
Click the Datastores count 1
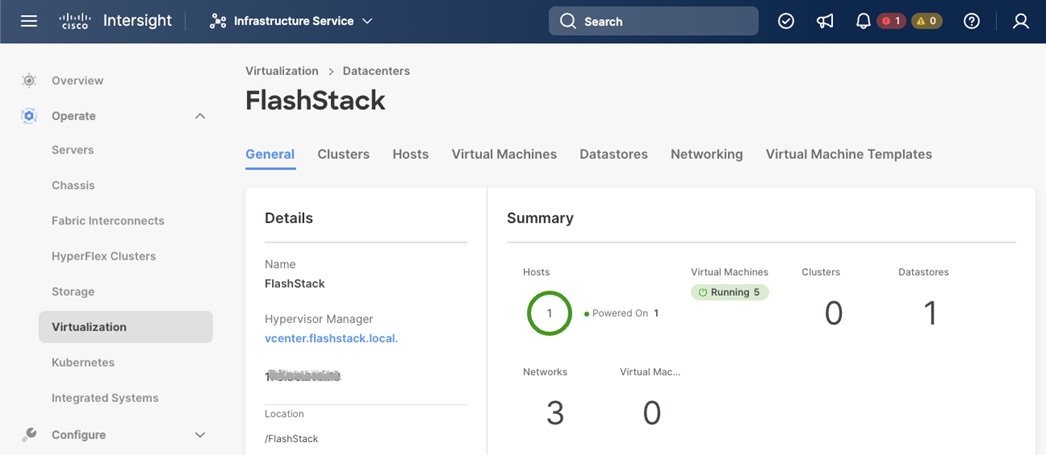click(x=930, y=313)
